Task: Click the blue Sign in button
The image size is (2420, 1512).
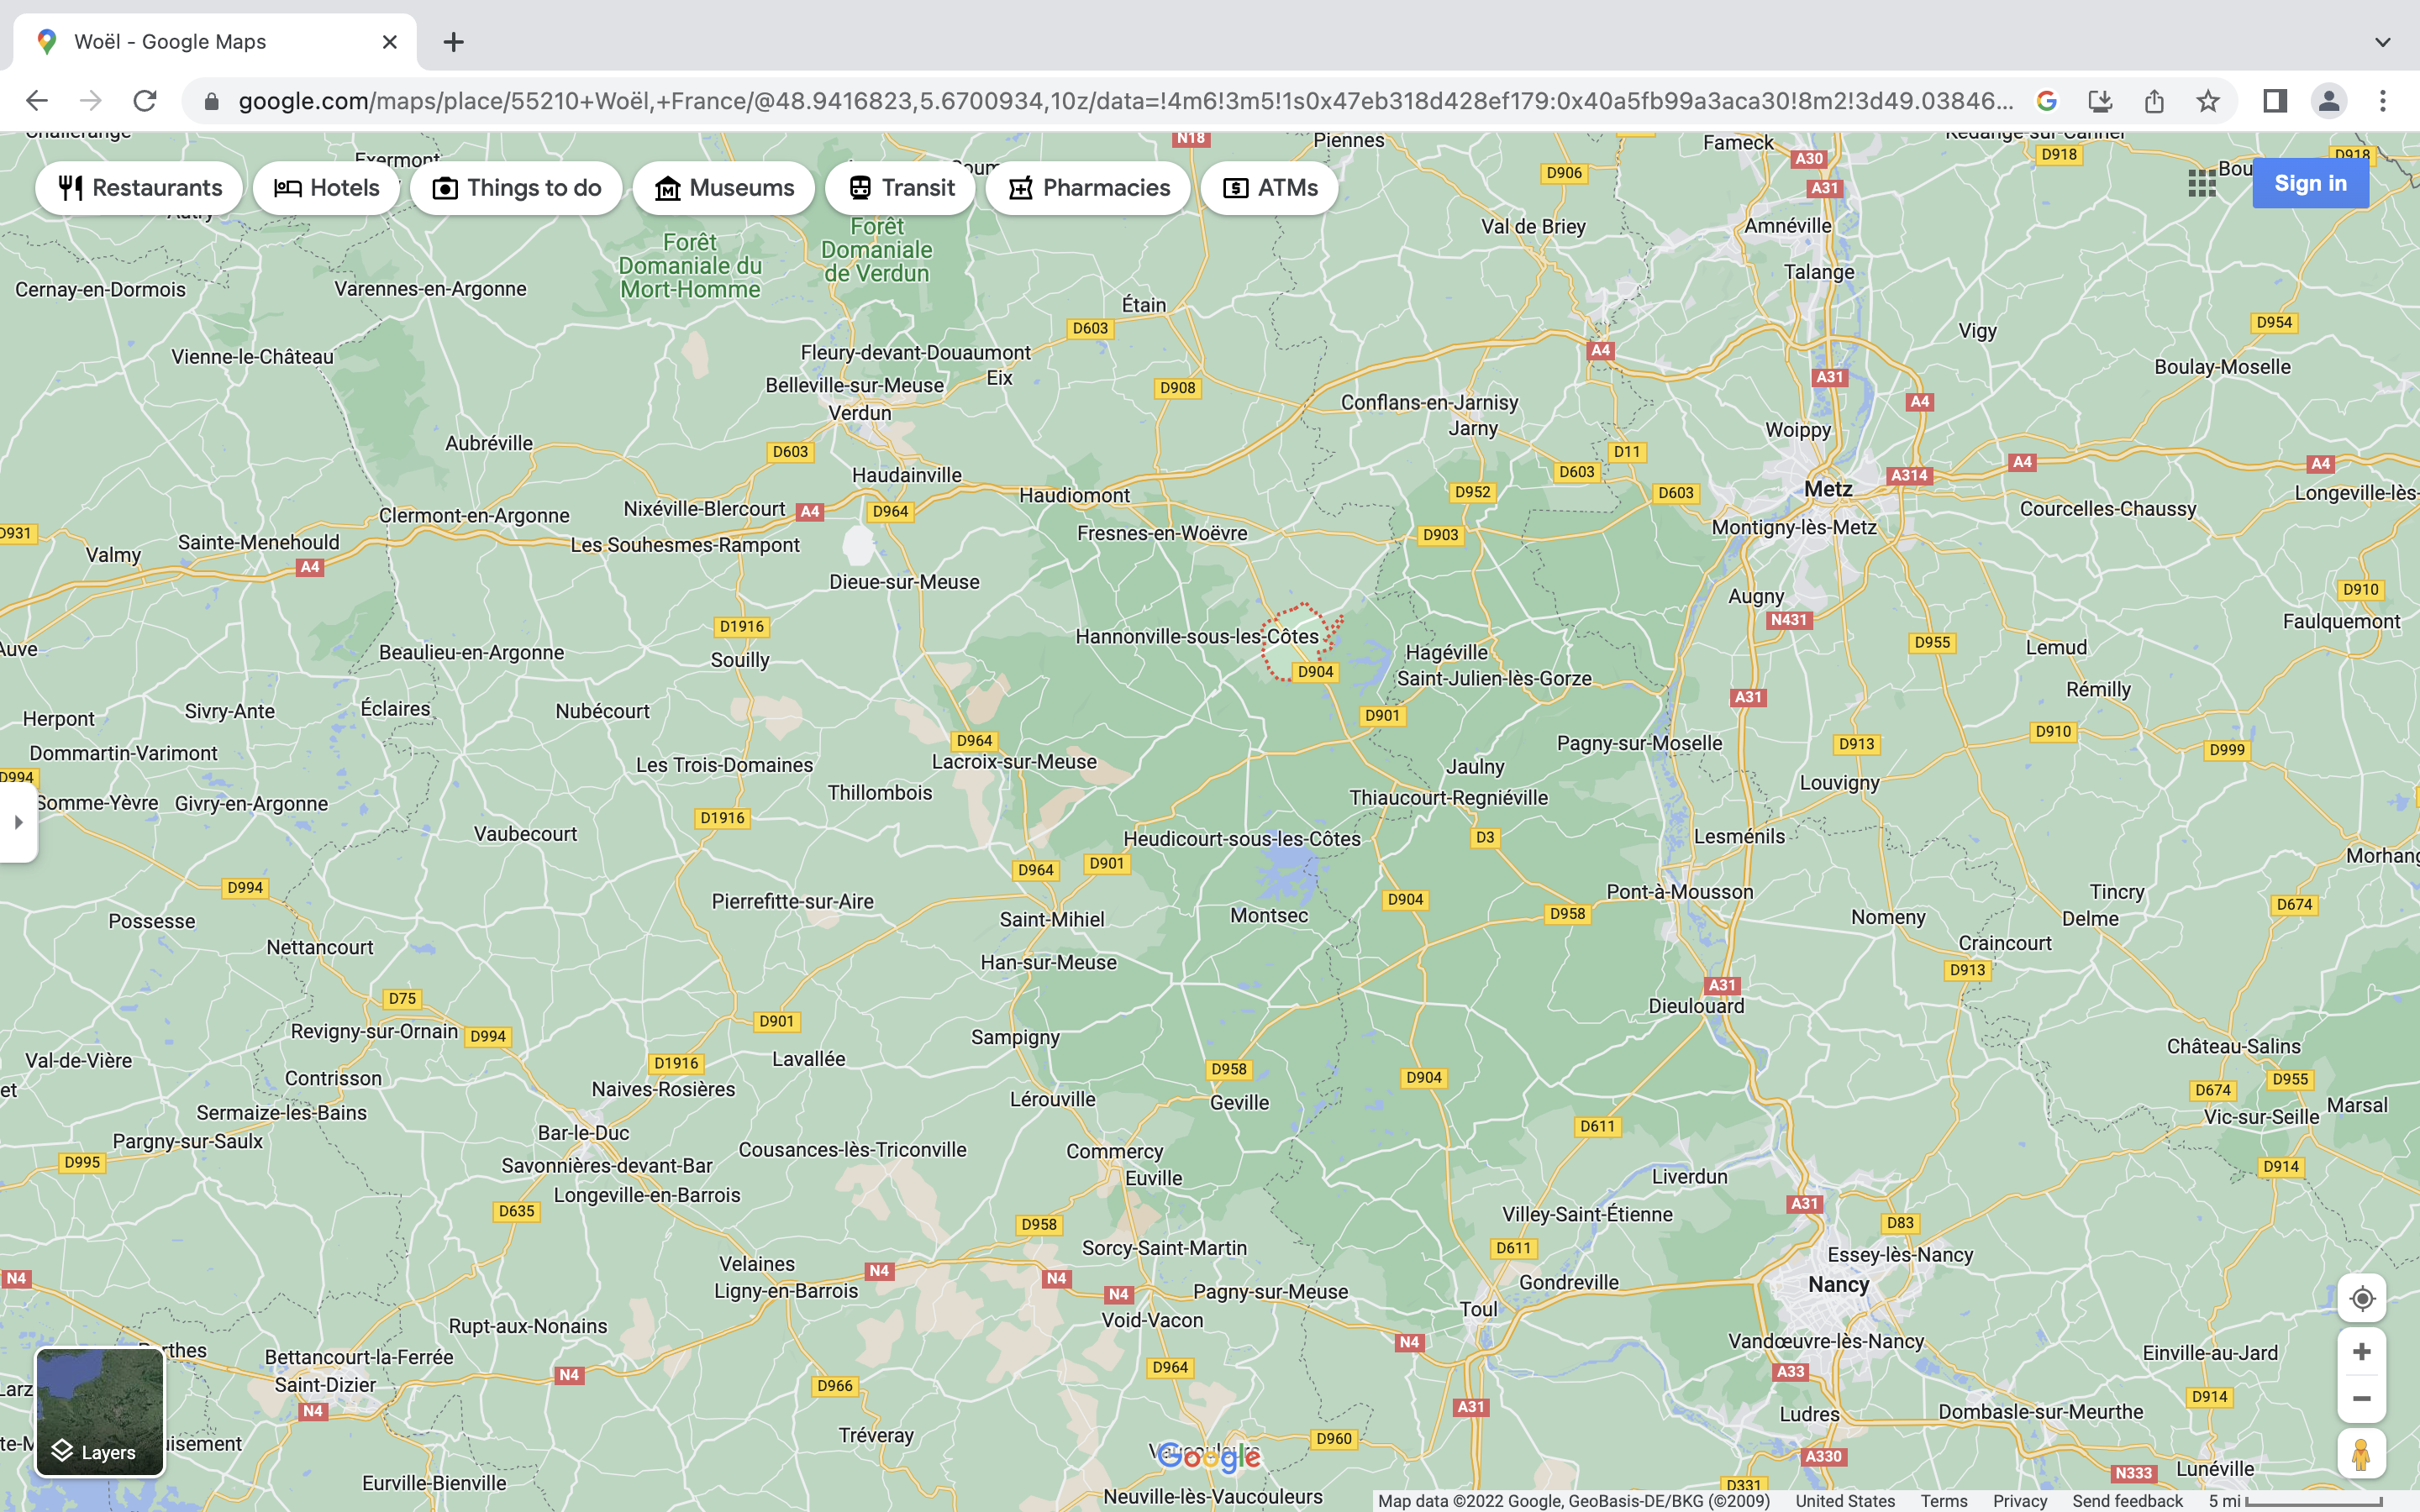Action: click(2309, 184)
